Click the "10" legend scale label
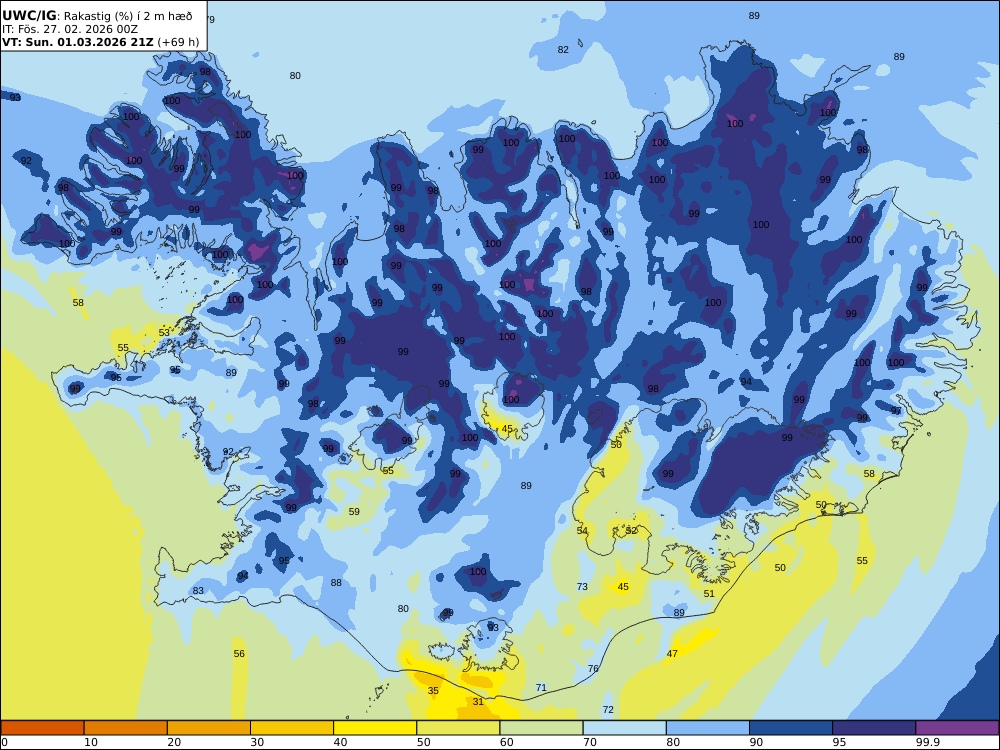 click(x=91, y=742)
